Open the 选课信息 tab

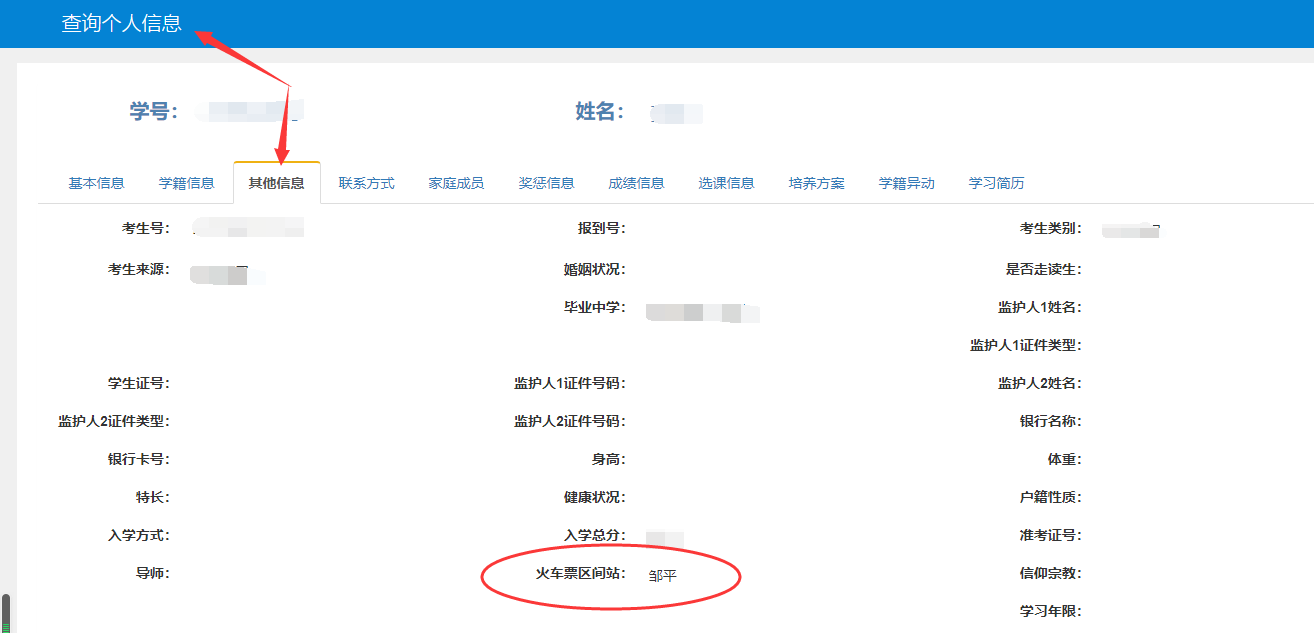click(726, 183)
